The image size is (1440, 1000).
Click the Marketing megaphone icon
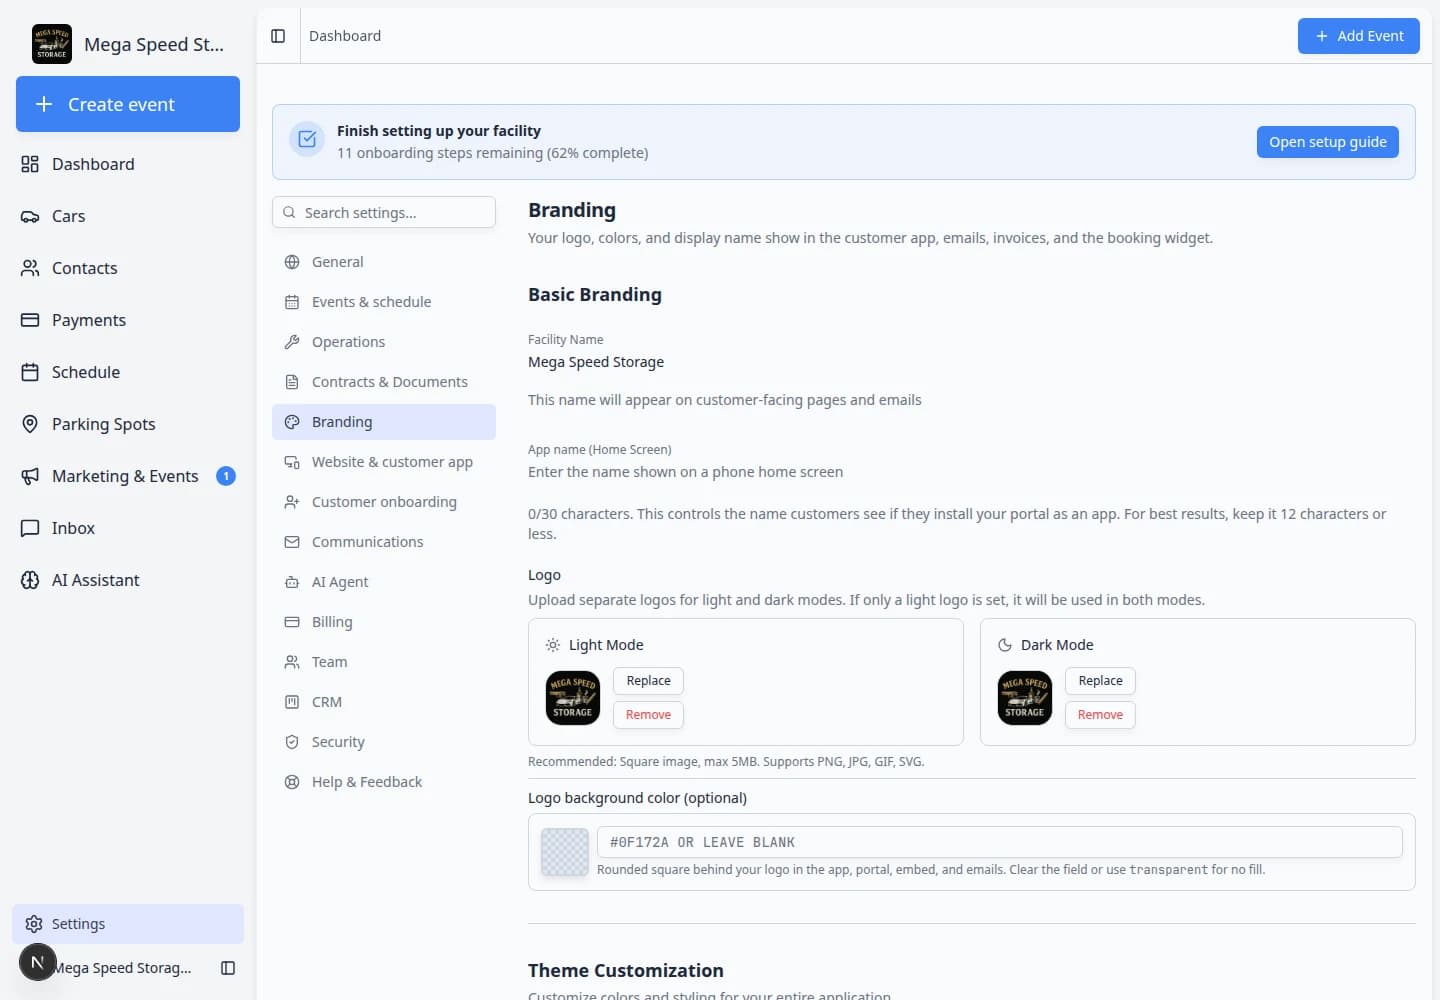tap(30, 476)
